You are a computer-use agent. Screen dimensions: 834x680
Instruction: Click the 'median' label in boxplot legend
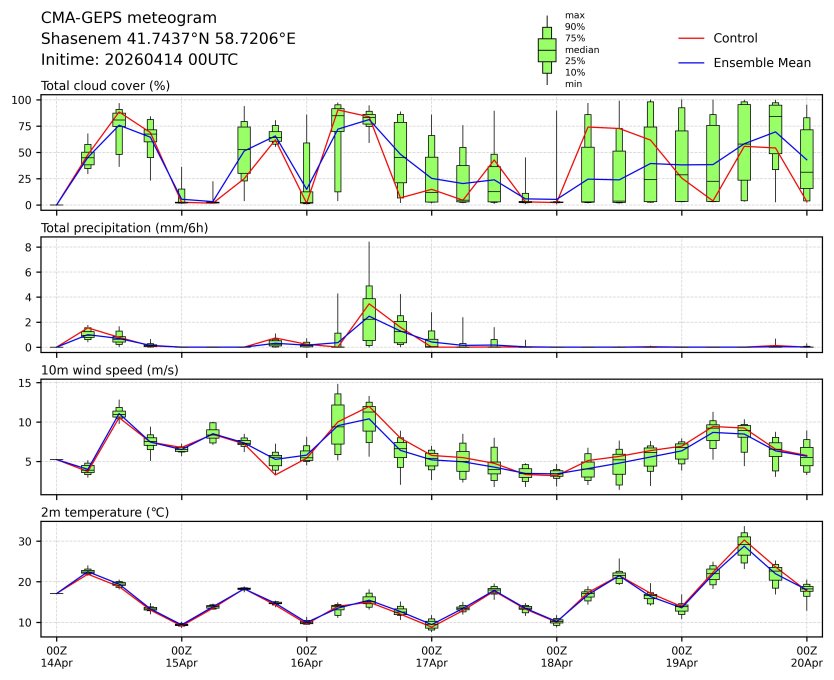[582, 50]
